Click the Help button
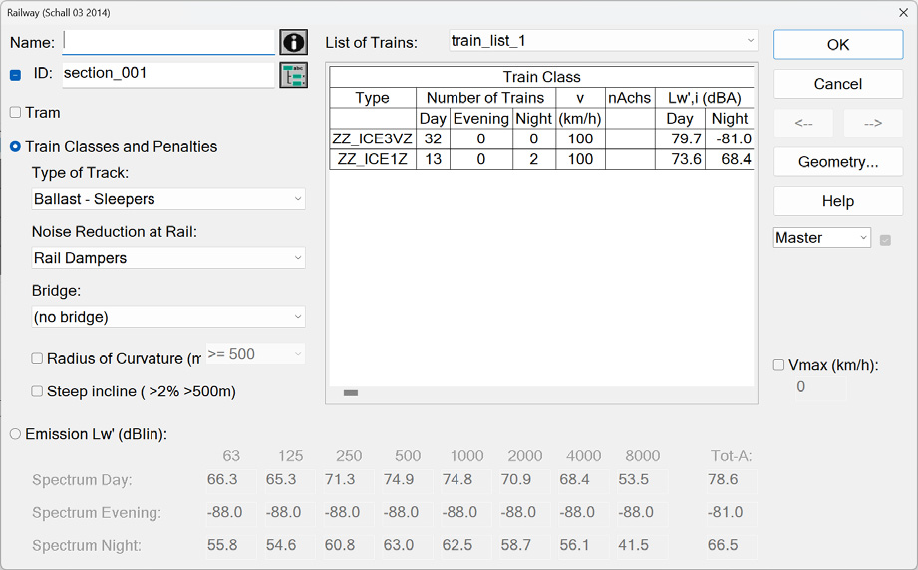The width and height of the screenshot is (918, 570). [x=838, y=201]
